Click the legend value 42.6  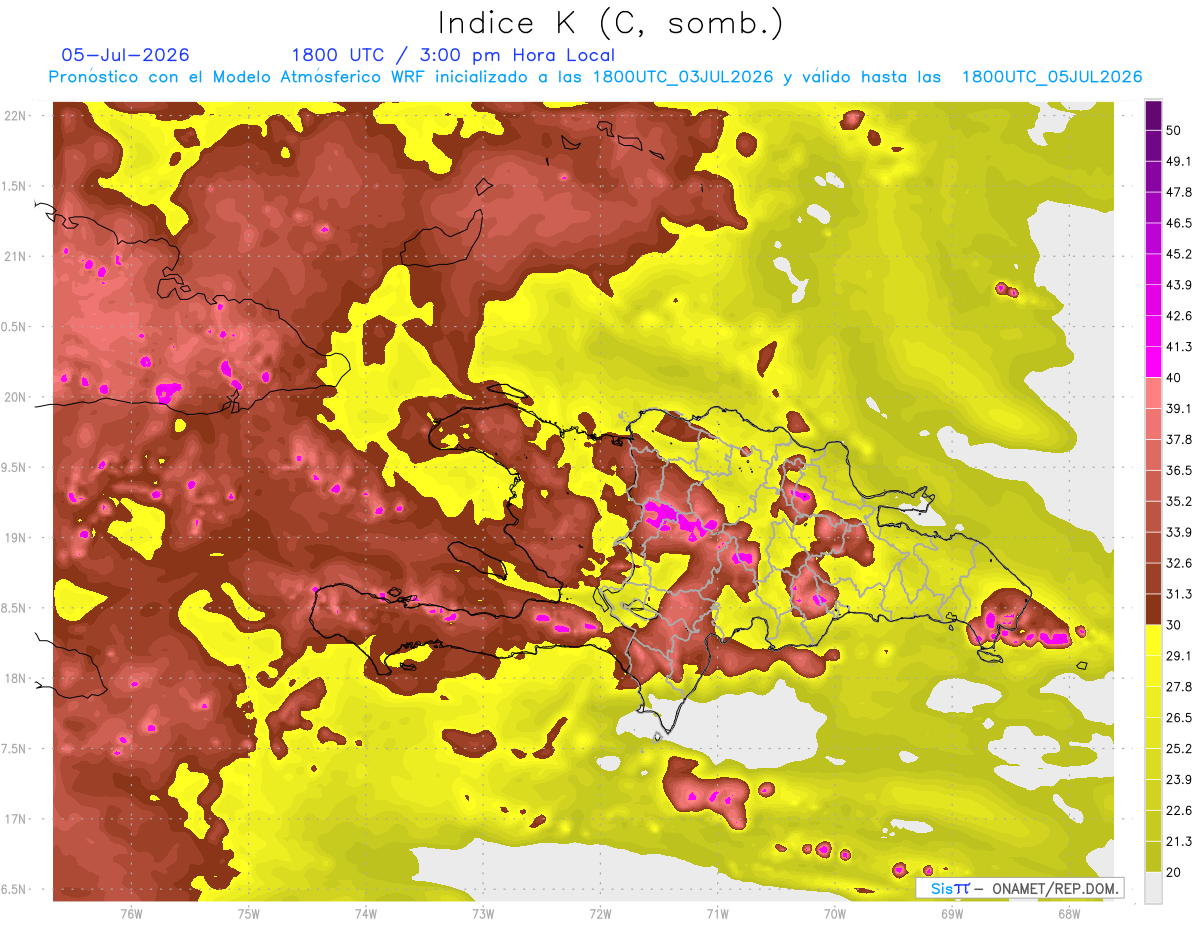1179,316
